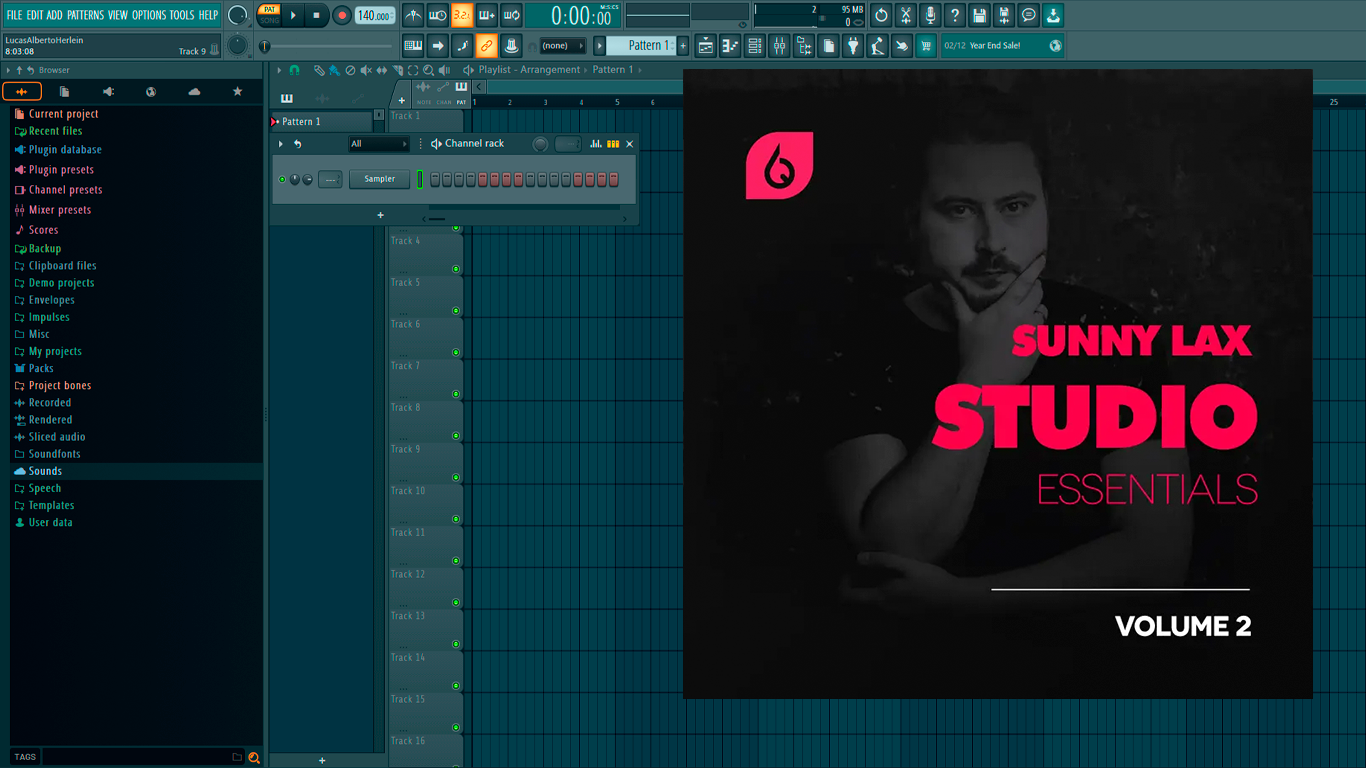
Task: Select Pattern 1 in the picker panel
Action: pyautogui.click(x=322, y=121)
